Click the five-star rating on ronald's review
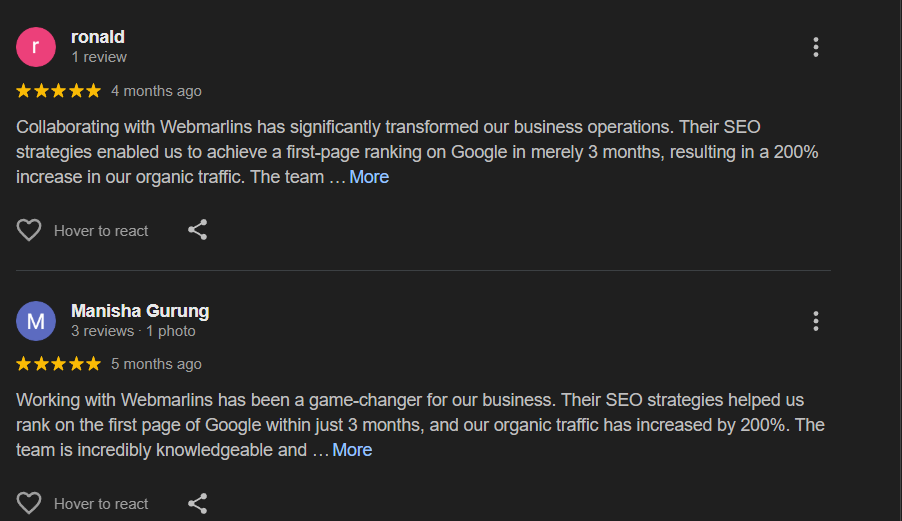Viewport: 902px width, 521px height. click(59, 91)
